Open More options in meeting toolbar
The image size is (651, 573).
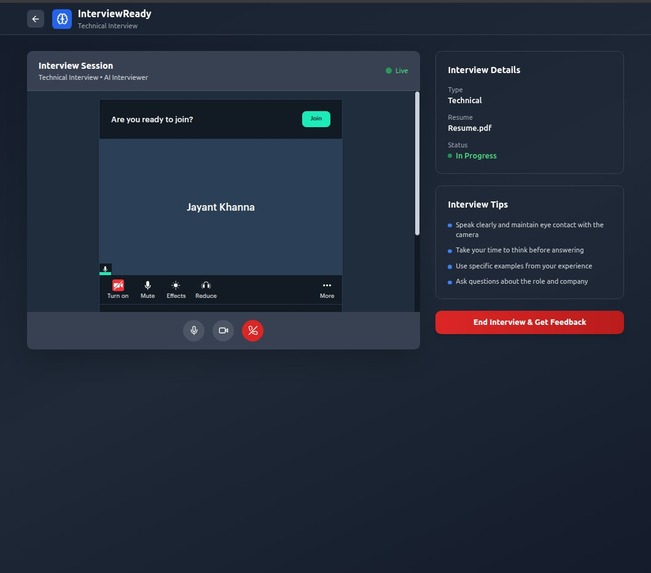pos(327,290)
